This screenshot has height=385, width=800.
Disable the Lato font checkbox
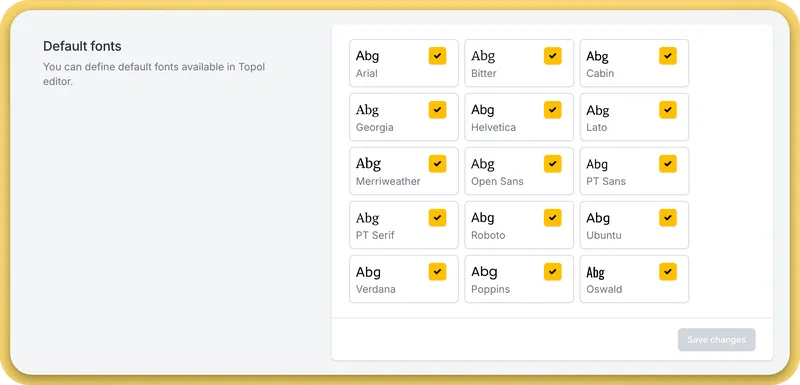tap(668, 110)
